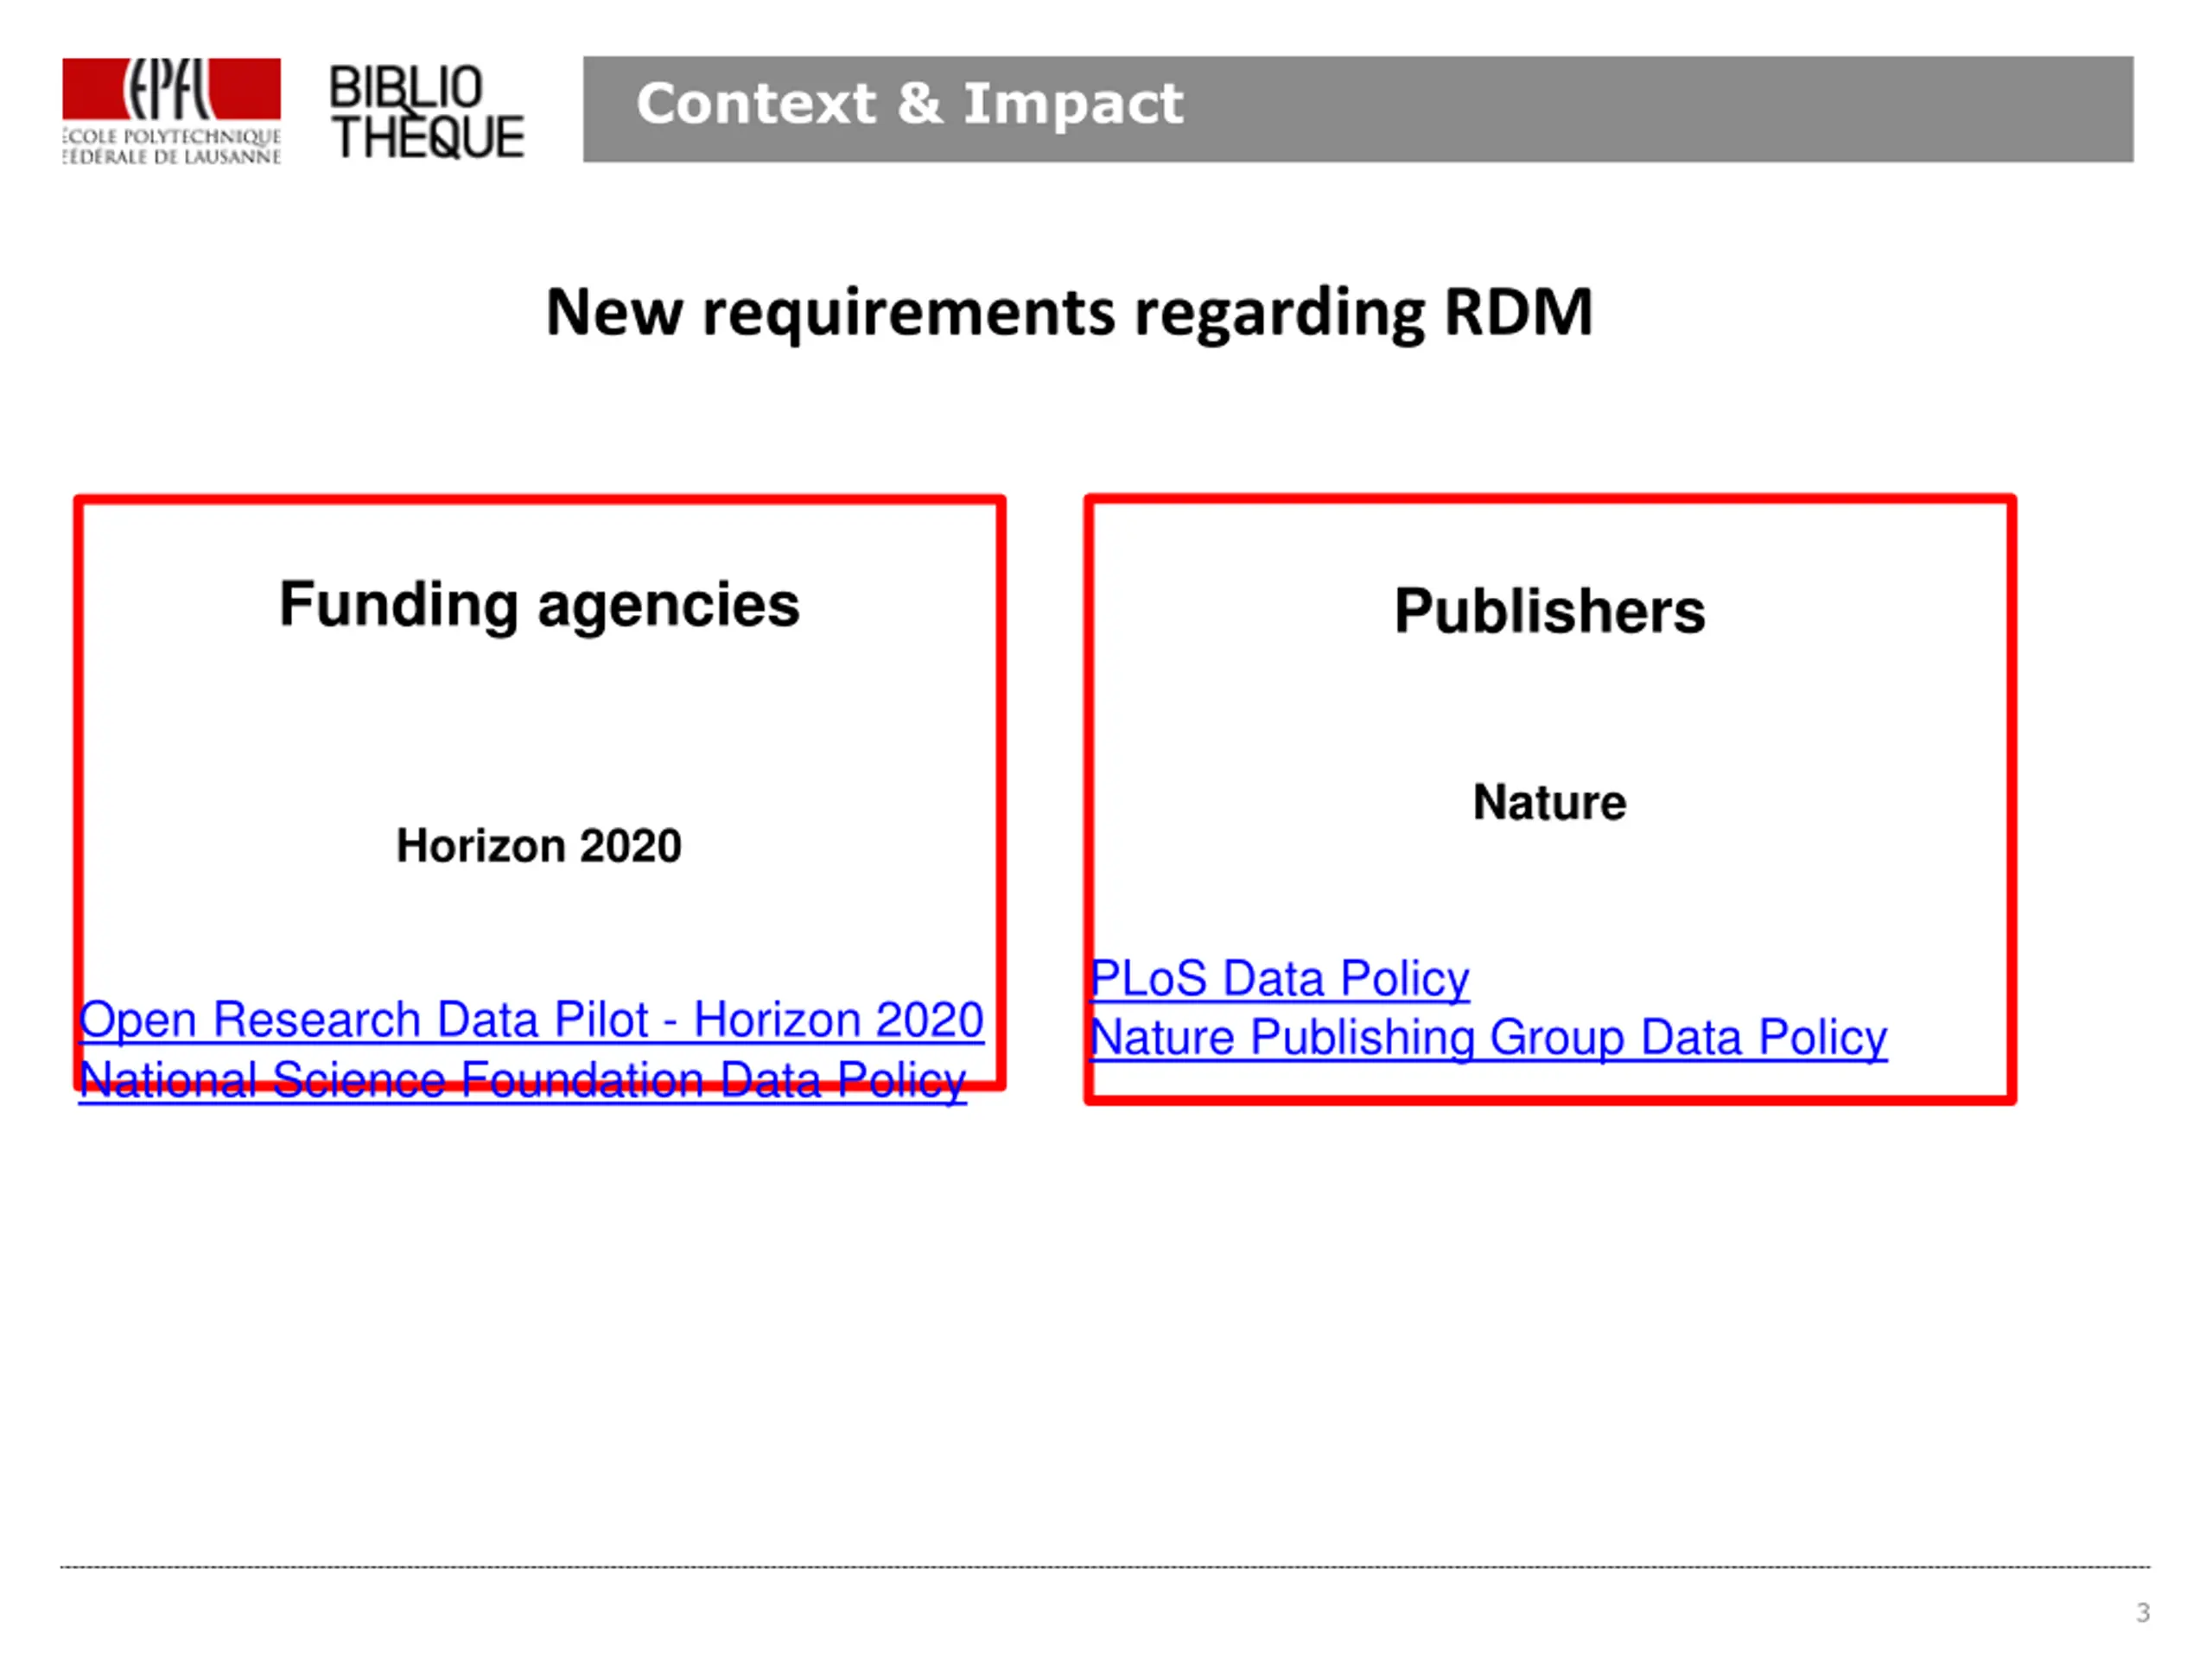2212x1659 pixels.
Task: Open the PLoS Data Policy link
Action: point(1279,979)
